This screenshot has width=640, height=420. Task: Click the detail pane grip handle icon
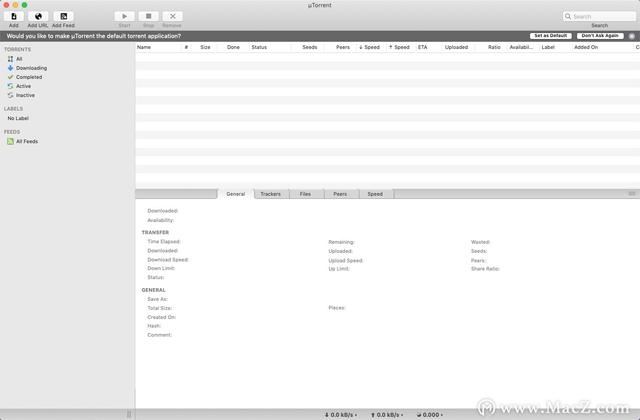(x=632, y=193)
